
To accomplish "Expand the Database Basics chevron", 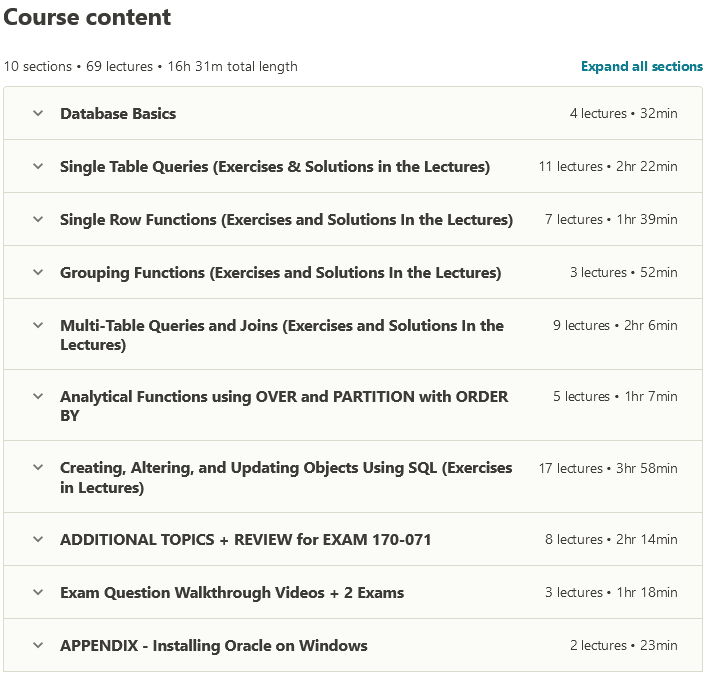I will coord(38,114).
